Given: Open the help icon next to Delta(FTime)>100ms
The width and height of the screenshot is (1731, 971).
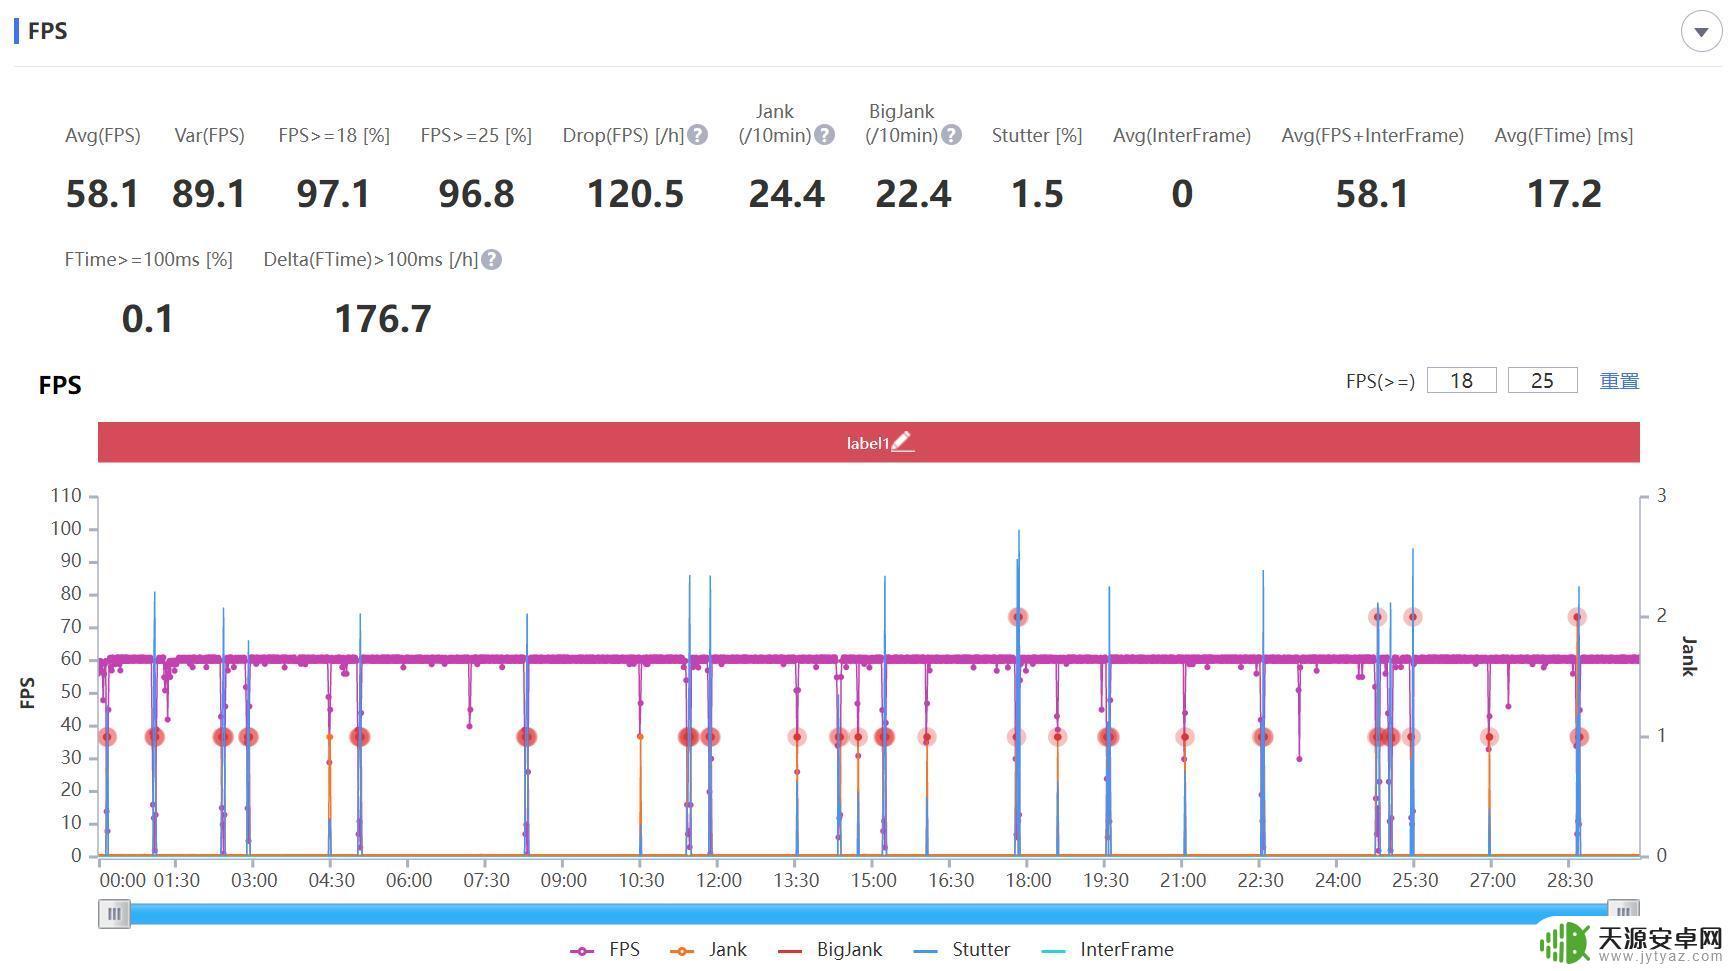Looking at the screenshot, I should tap(491, 260).
